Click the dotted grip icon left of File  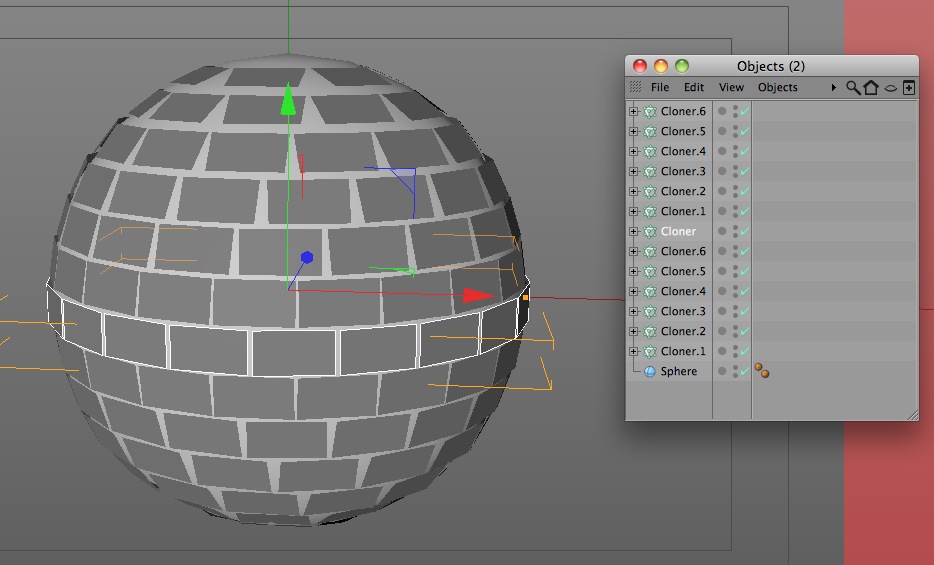click(x=636, y=87)
